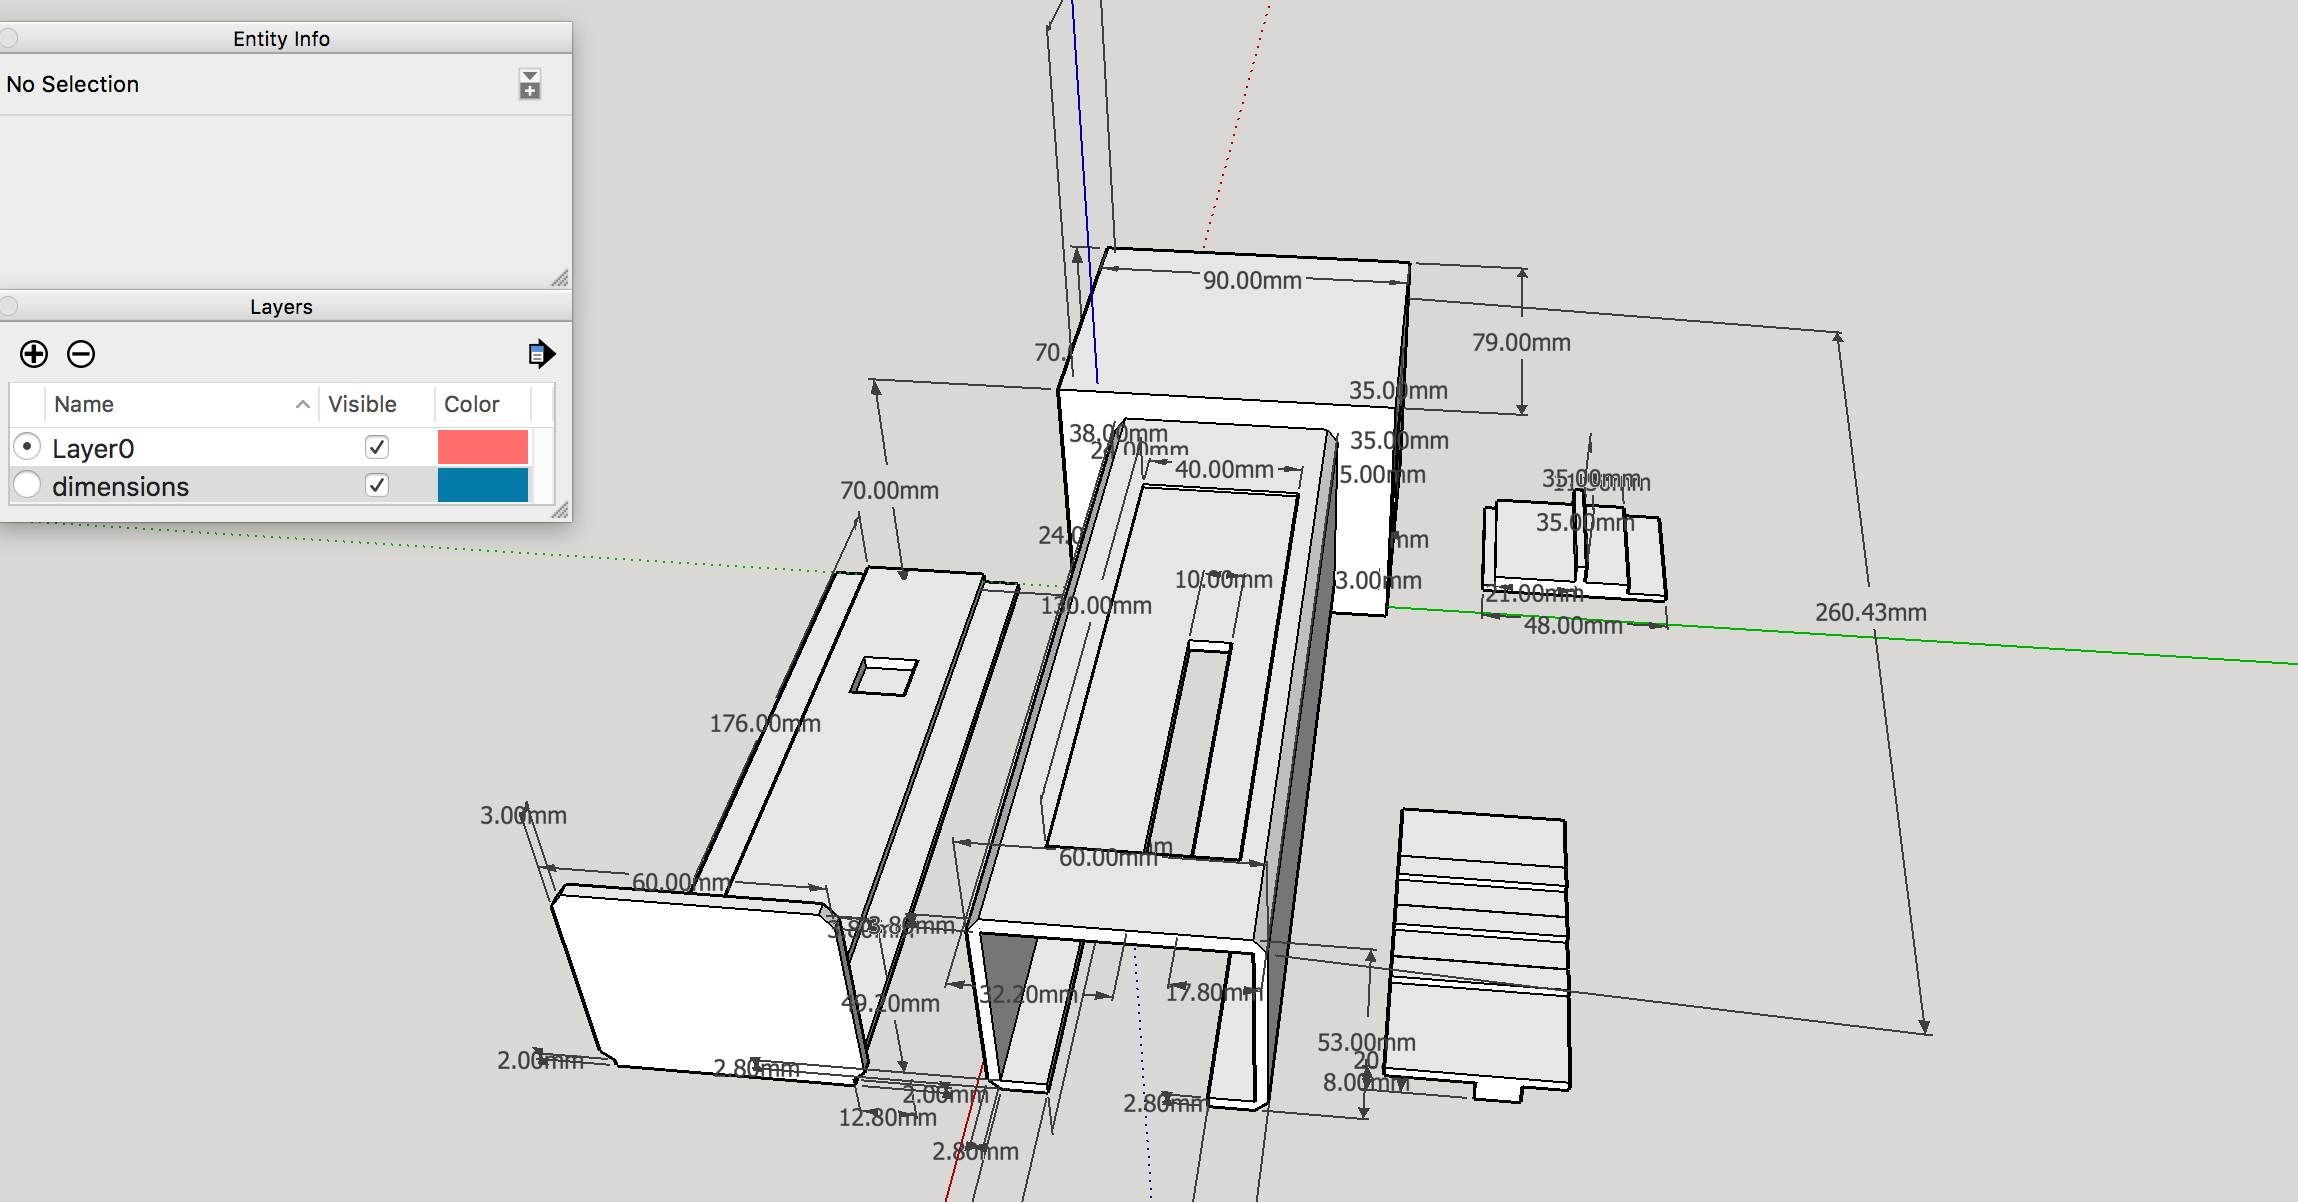Set dimensions as the active layer

tap(27, 486)
